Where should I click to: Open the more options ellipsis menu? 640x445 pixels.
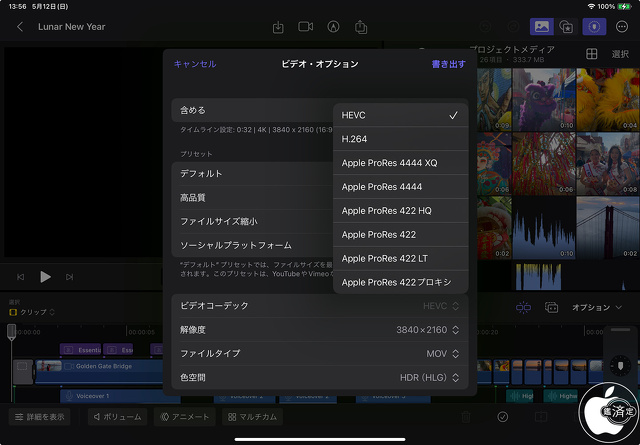622,27
